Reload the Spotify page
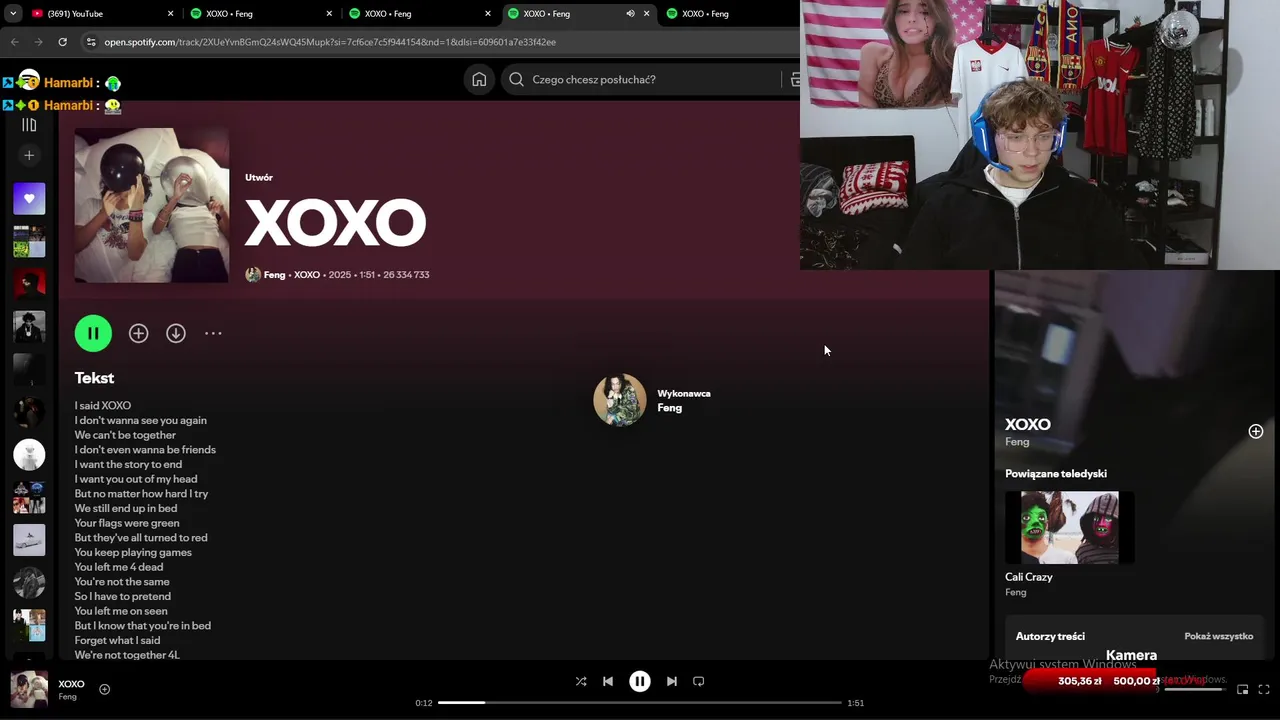1280x720 pixels. pos(62,42)
